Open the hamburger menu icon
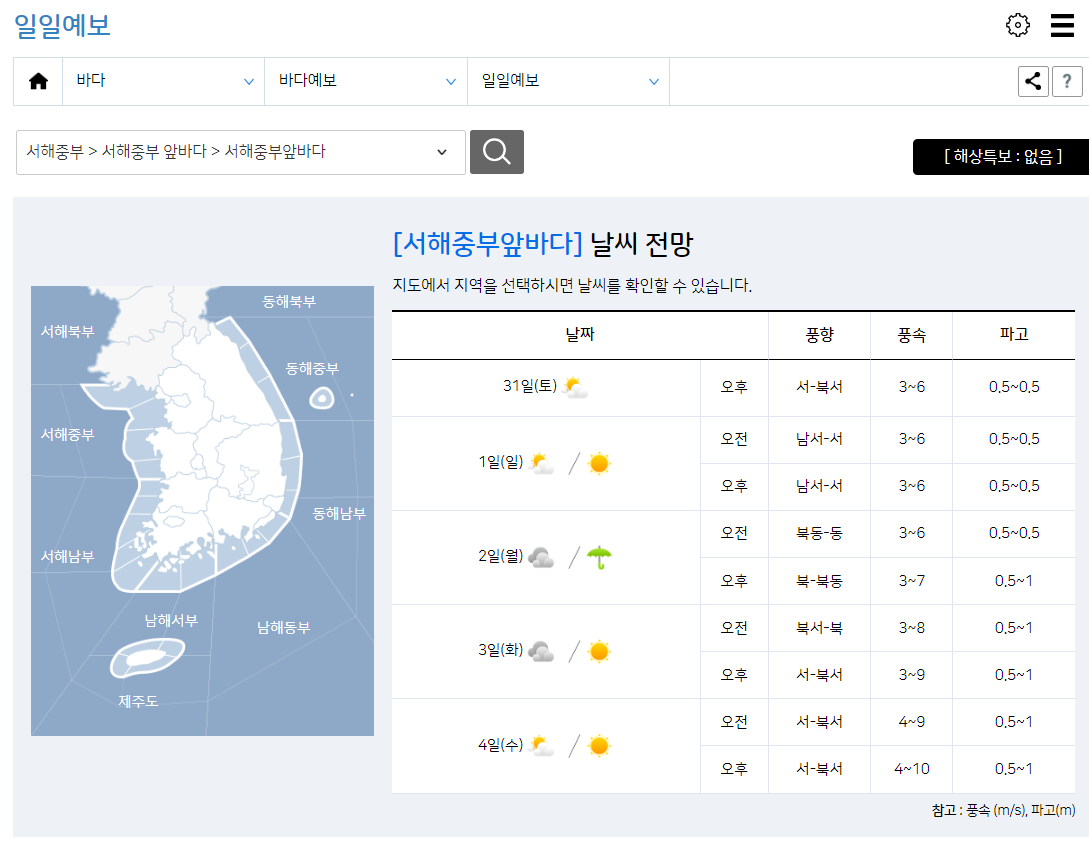This screenshot has width=1089, height=843. click(1062, 25)
